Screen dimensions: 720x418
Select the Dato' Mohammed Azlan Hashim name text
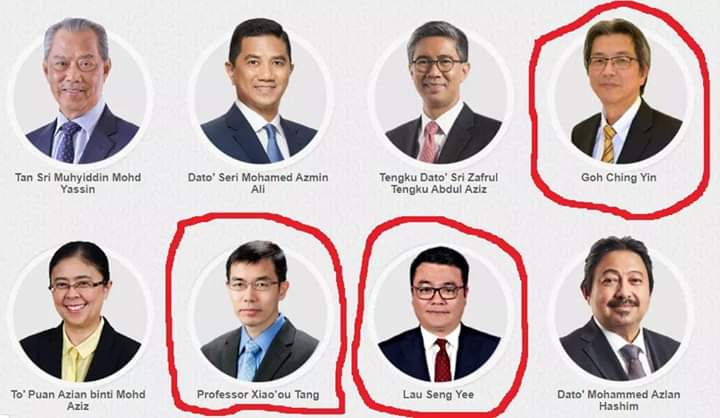pyautogui.click(x=619, y=400)
